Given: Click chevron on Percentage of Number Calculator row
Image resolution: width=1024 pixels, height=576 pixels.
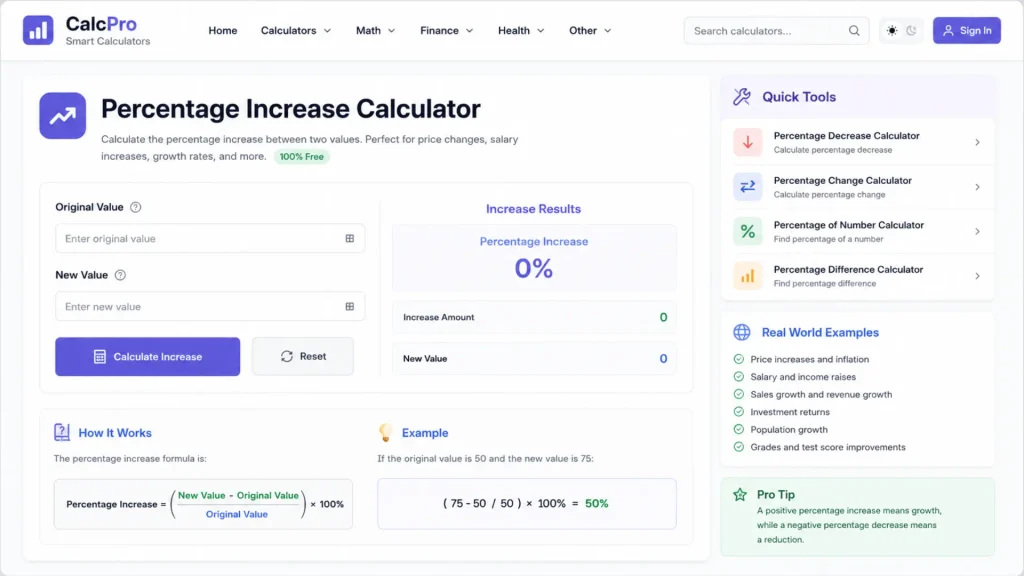Looking at the screenshot, I should click(977, 231).
